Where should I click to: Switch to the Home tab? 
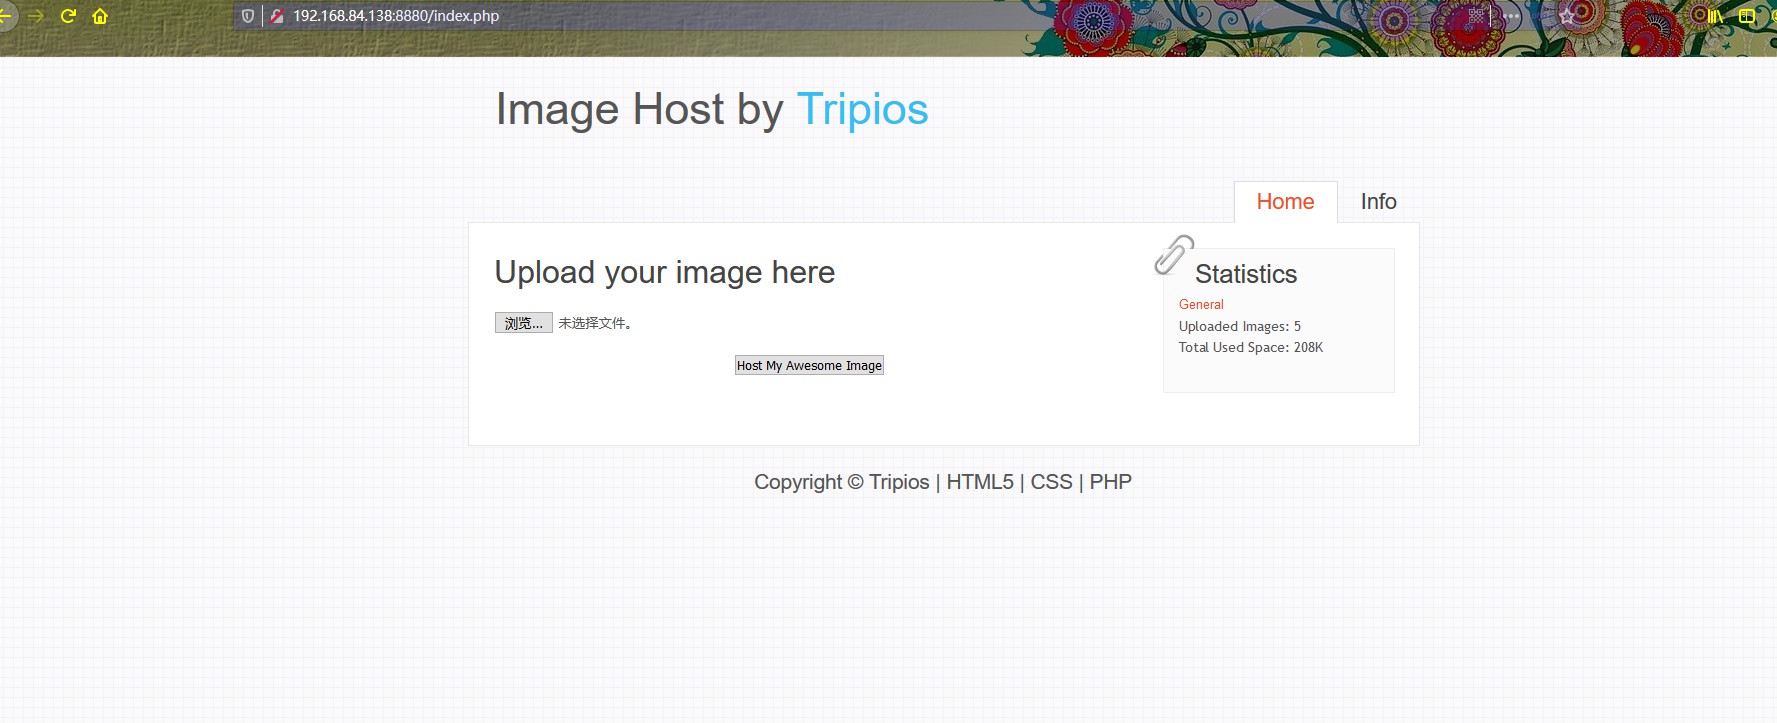(x=1285, y=201)
